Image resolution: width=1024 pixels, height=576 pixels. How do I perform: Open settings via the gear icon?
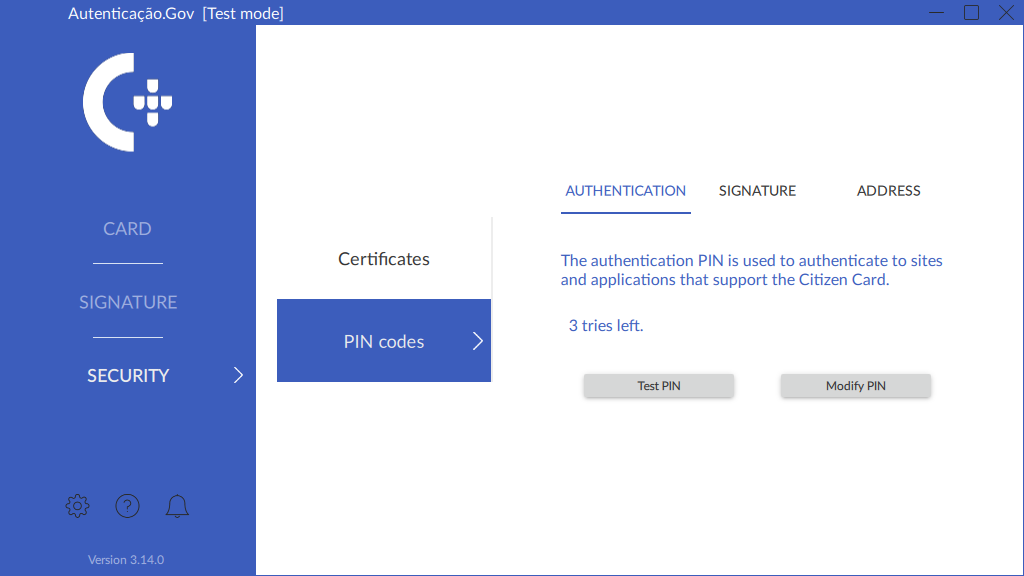pyautogui.click(x=77, y=506)
